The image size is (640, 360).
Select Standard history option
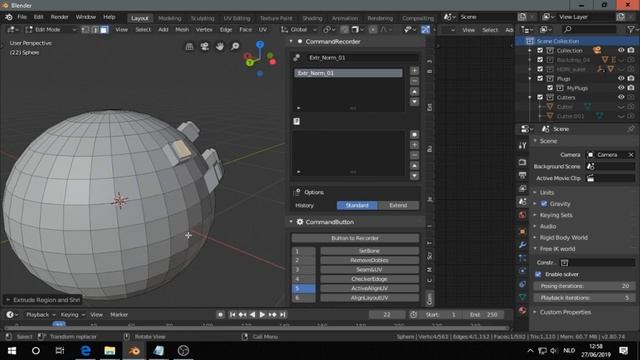357,205
